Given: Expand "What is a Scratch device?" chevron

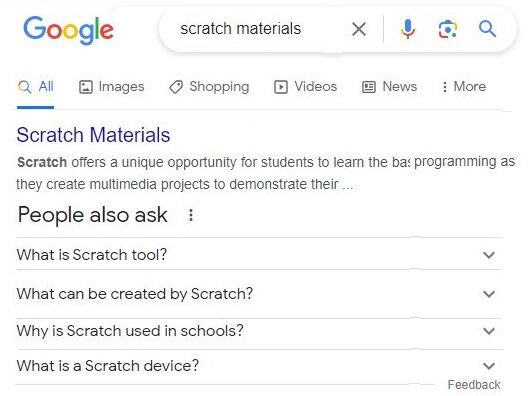Looking at the screenshot, I should pyautogui.click(x=489, y=366).
